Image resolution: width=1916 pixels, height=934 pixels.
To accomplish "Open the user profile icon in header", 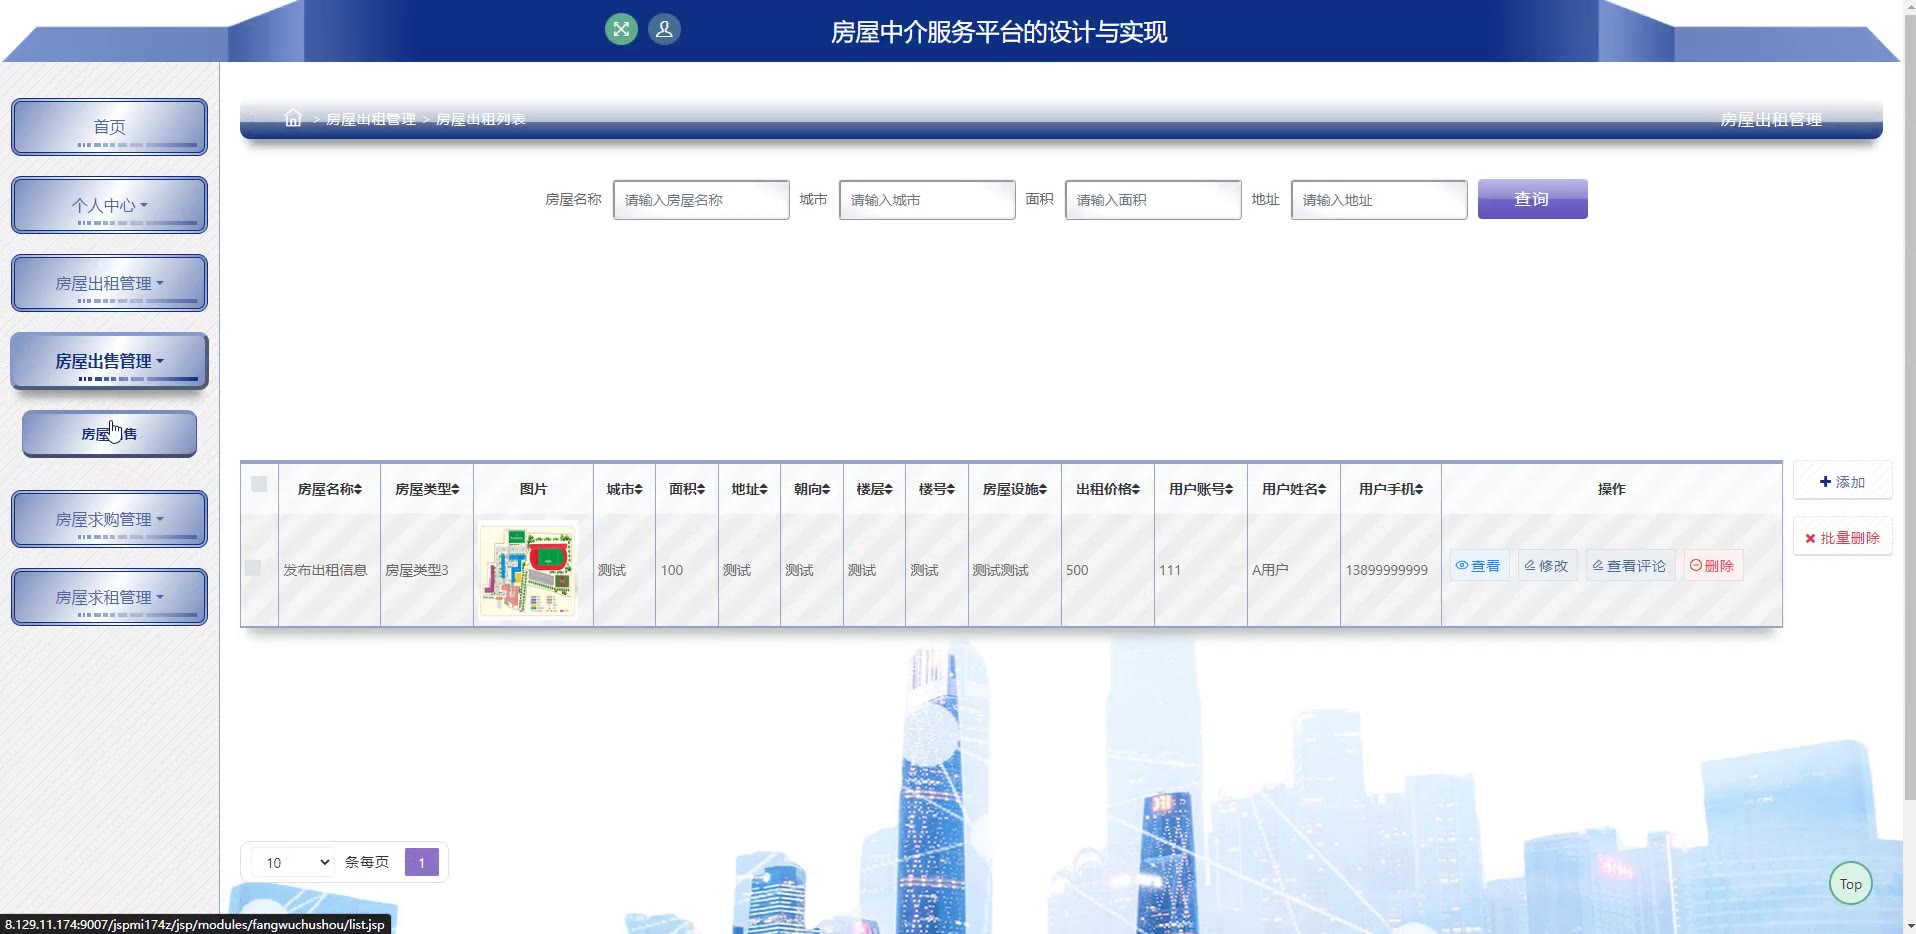I will (x=664, y=29).
